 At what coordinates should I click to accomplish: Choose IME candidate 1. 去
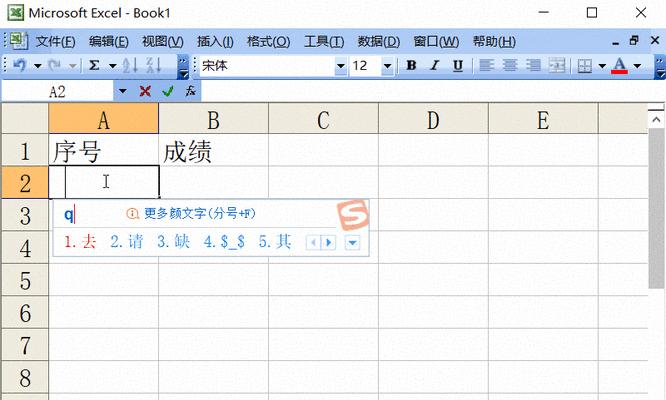(x=80, y=242)
